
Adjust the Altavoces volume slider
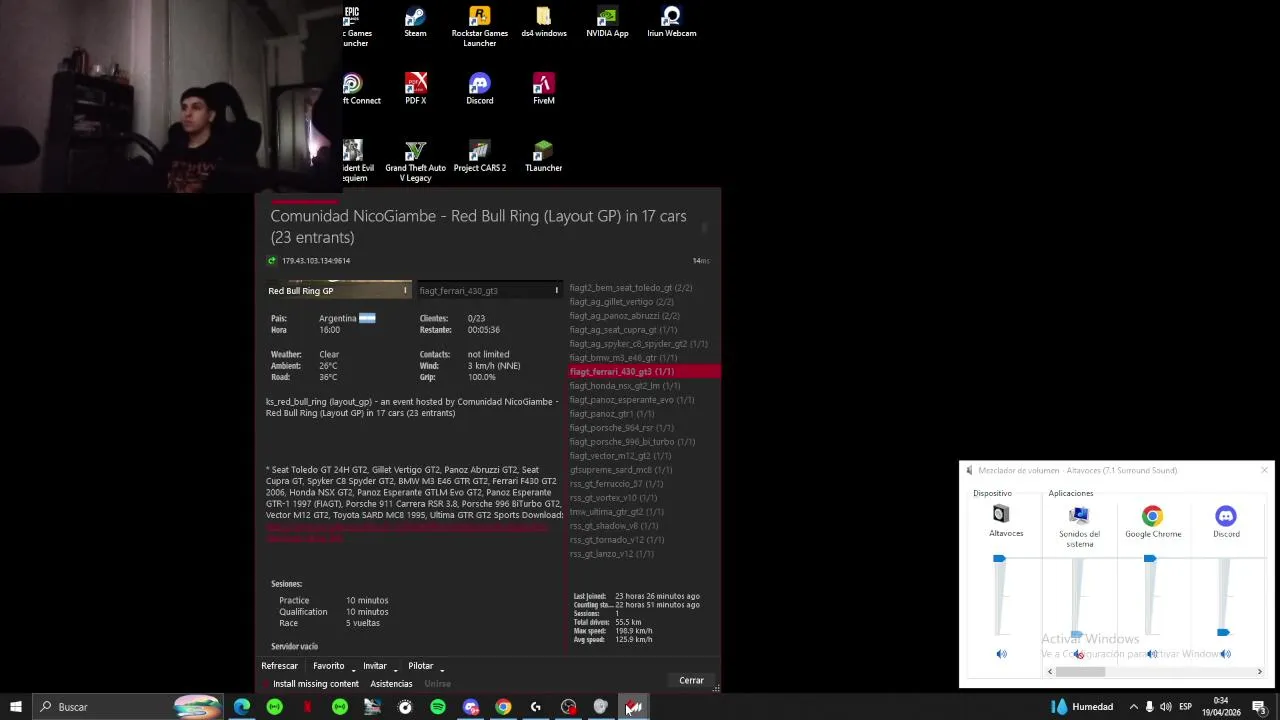tap(999, 559)
